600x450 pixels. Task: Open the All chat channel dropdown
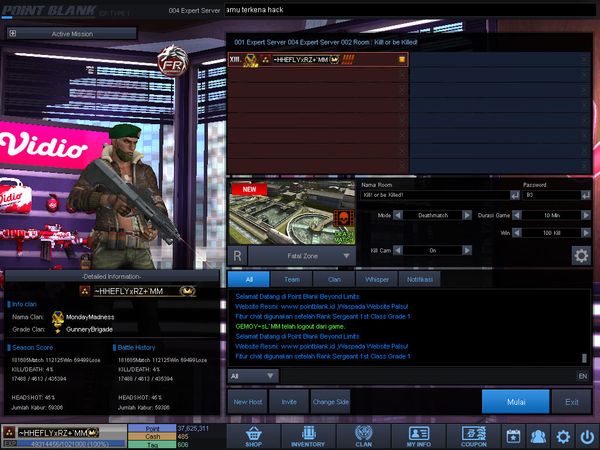(x=253, y=376)
